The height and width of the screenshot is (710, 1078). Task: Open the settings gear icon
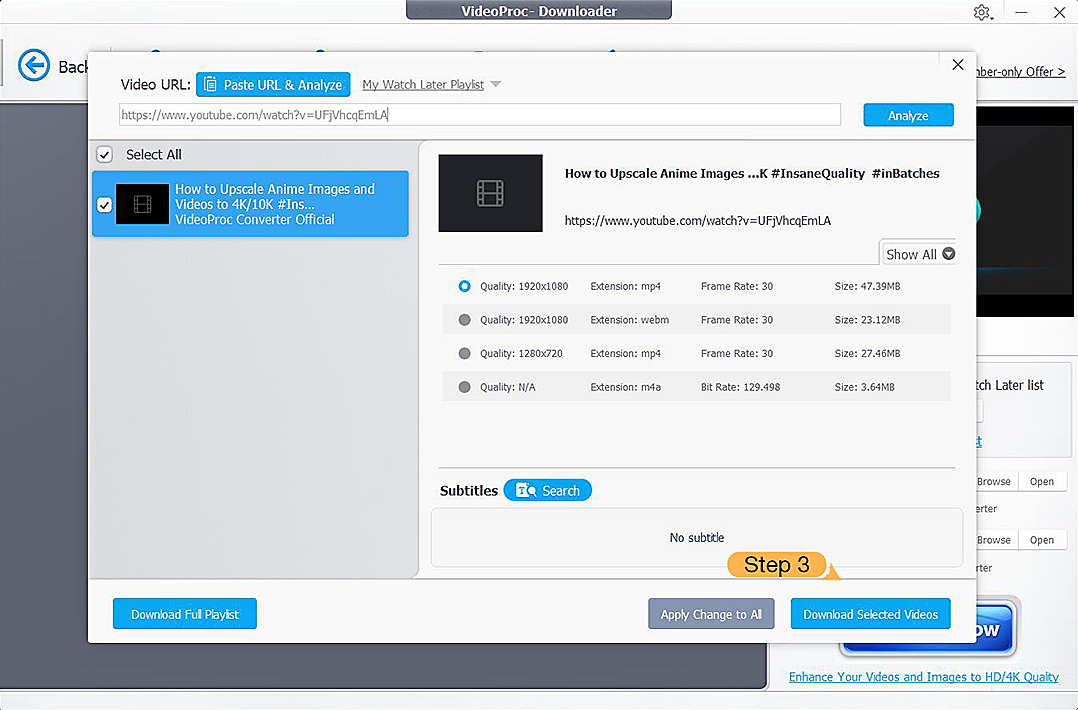point(982,12)
